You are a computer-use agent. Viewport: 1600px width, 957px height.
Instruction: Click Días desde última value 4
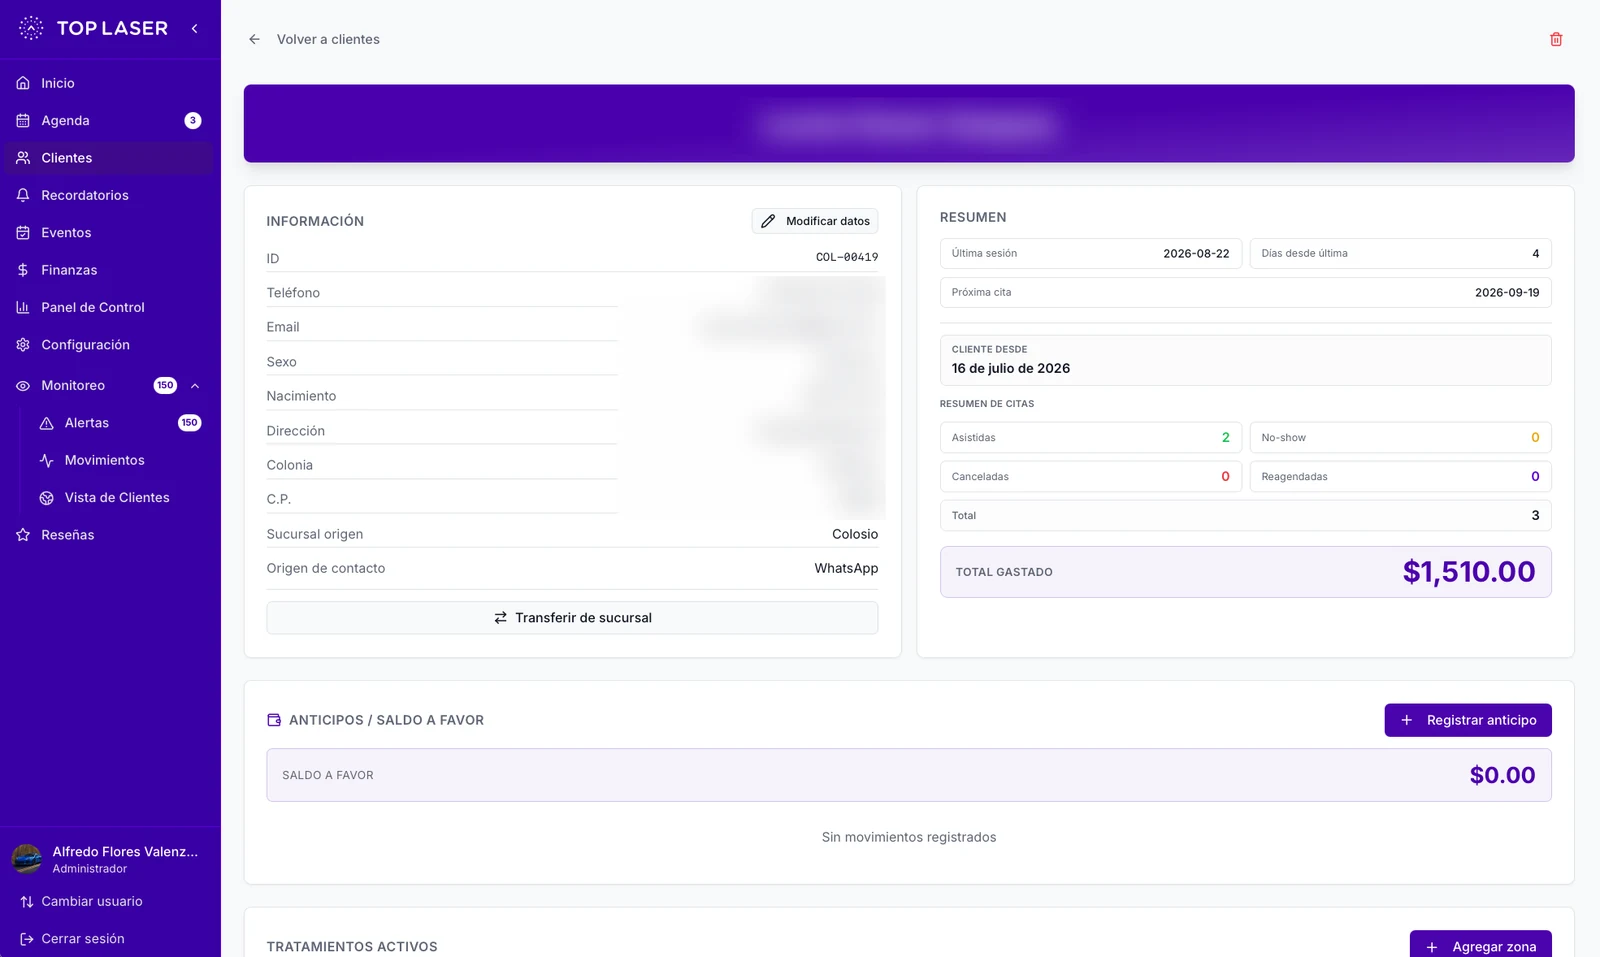pos(1536,254)
